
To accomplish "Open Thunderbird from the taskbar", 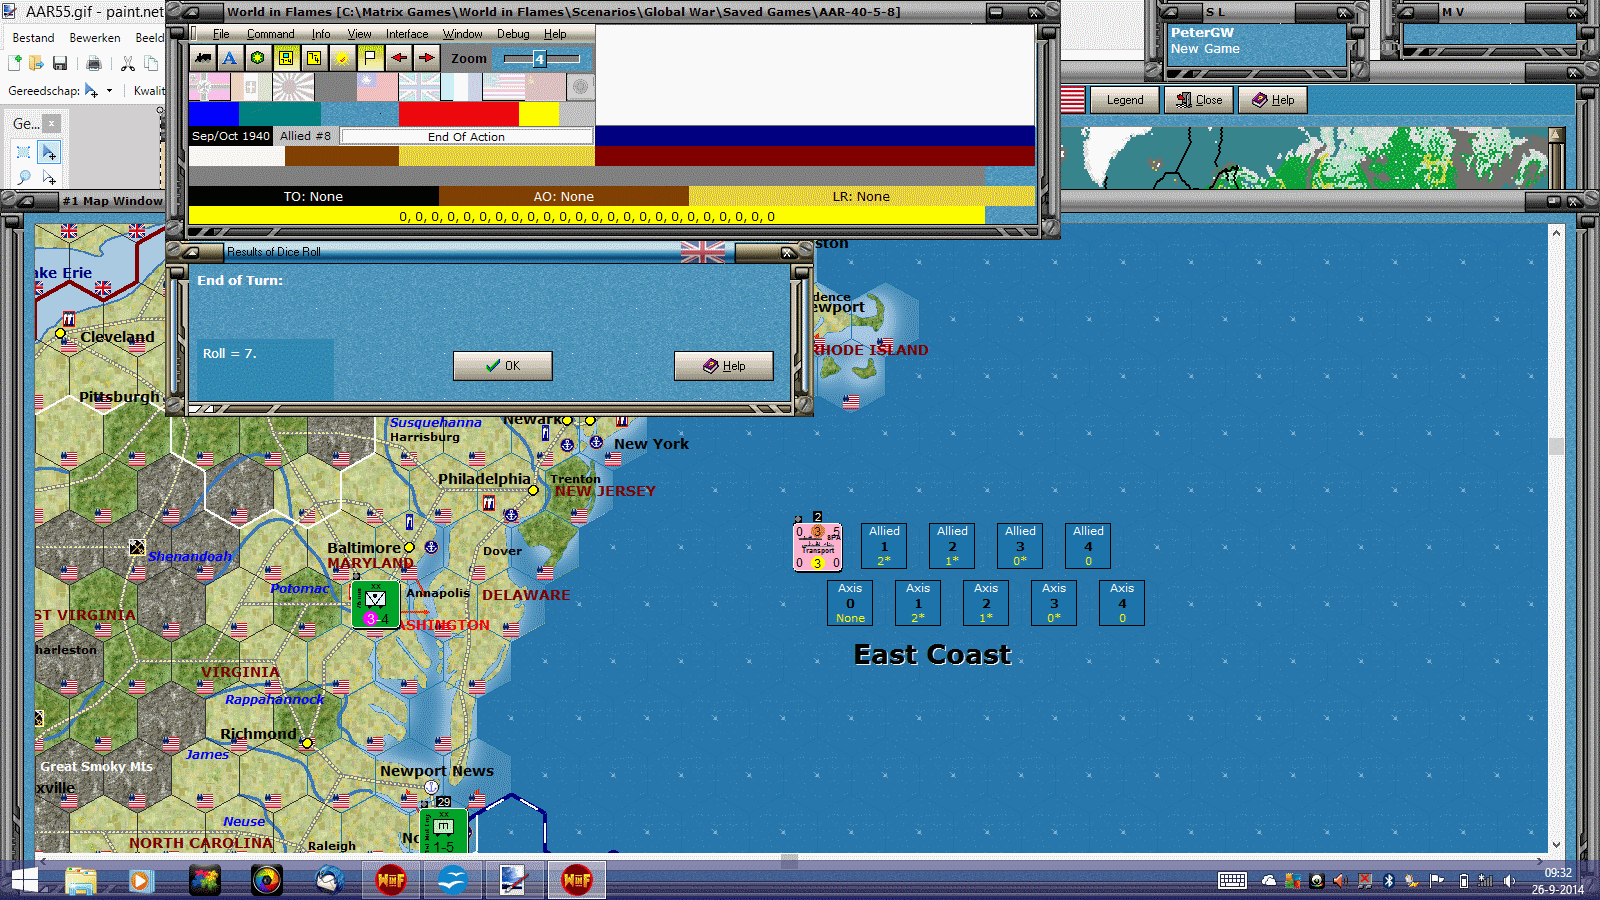I will [x=329, y=881].
